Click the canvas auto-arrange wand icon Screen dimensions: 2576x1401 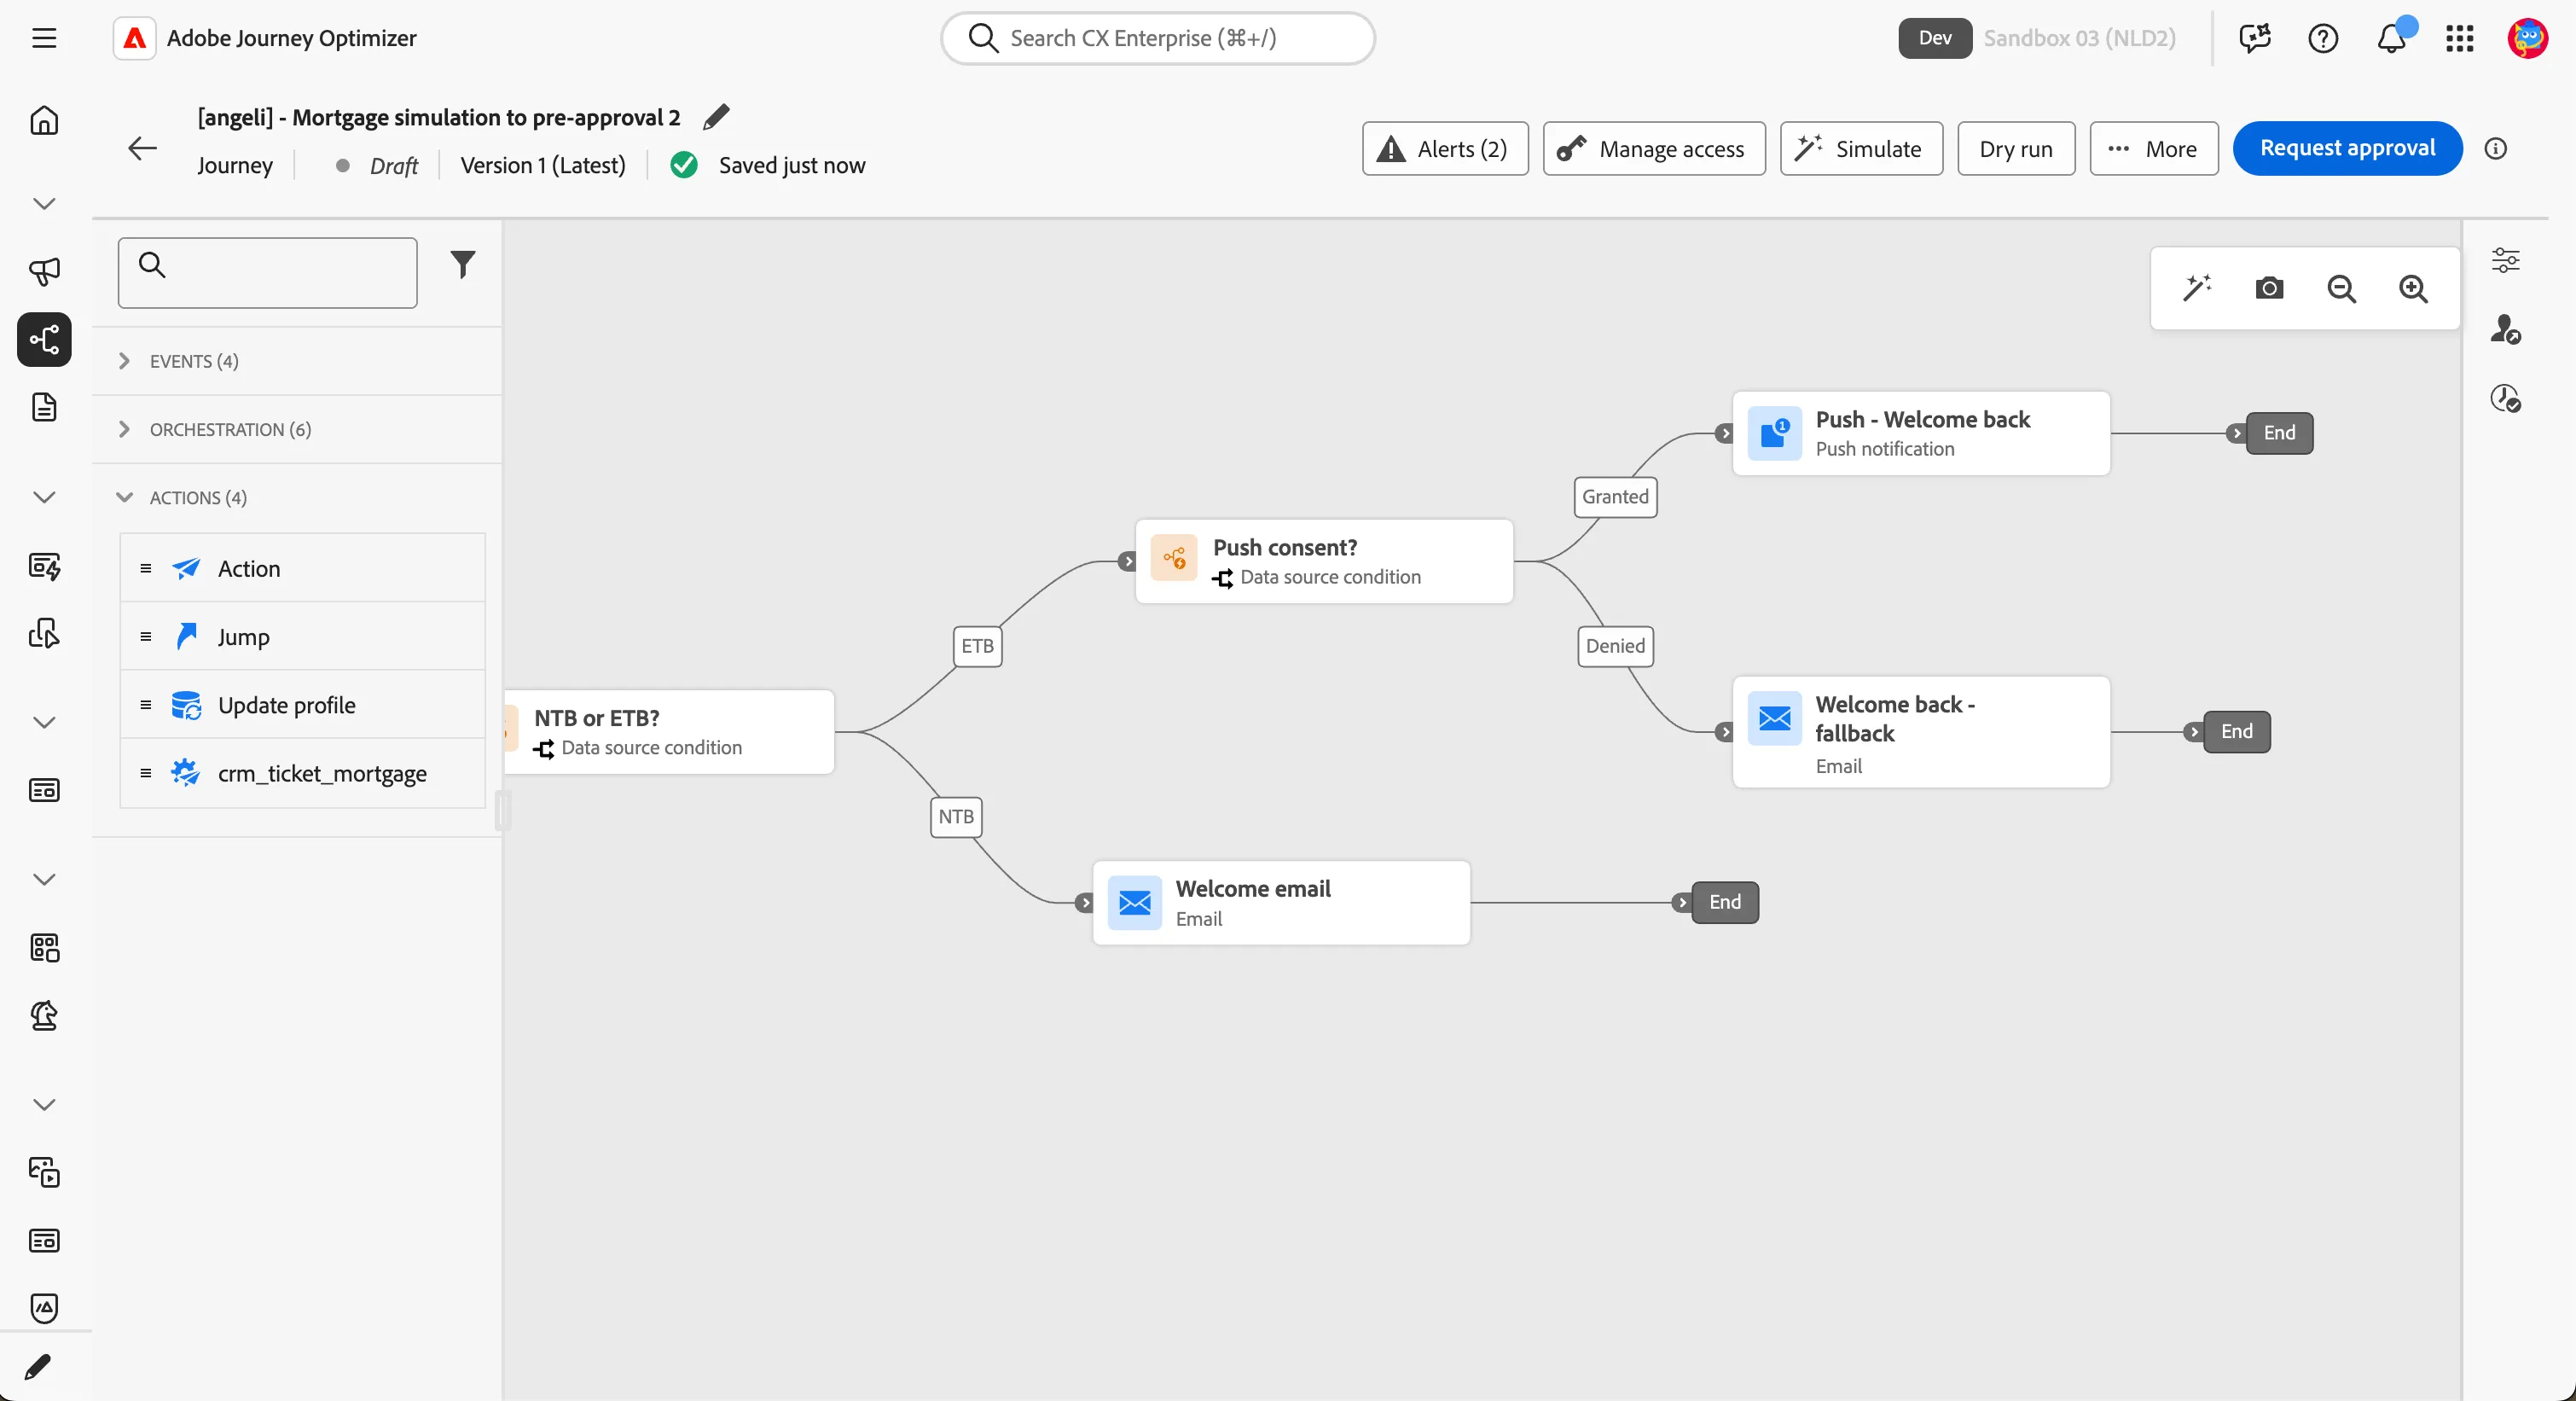click(x=2197, y=289)
